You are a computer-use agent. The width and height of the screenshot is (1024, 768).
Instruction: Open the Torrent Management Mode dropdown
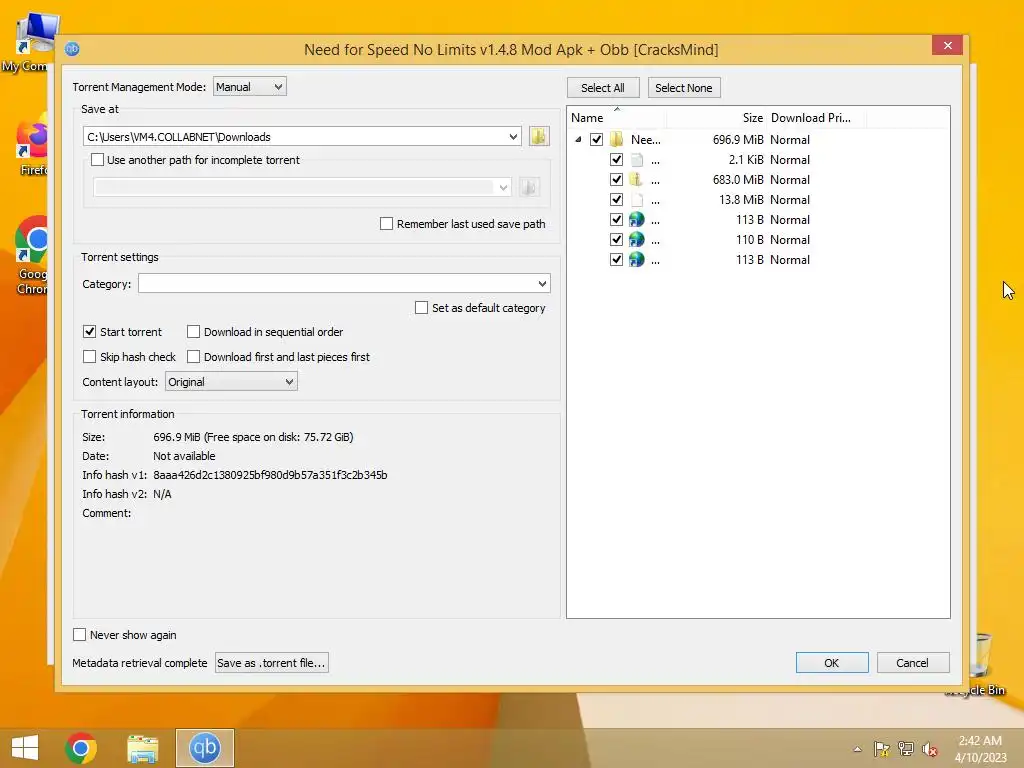click(249, 87)
